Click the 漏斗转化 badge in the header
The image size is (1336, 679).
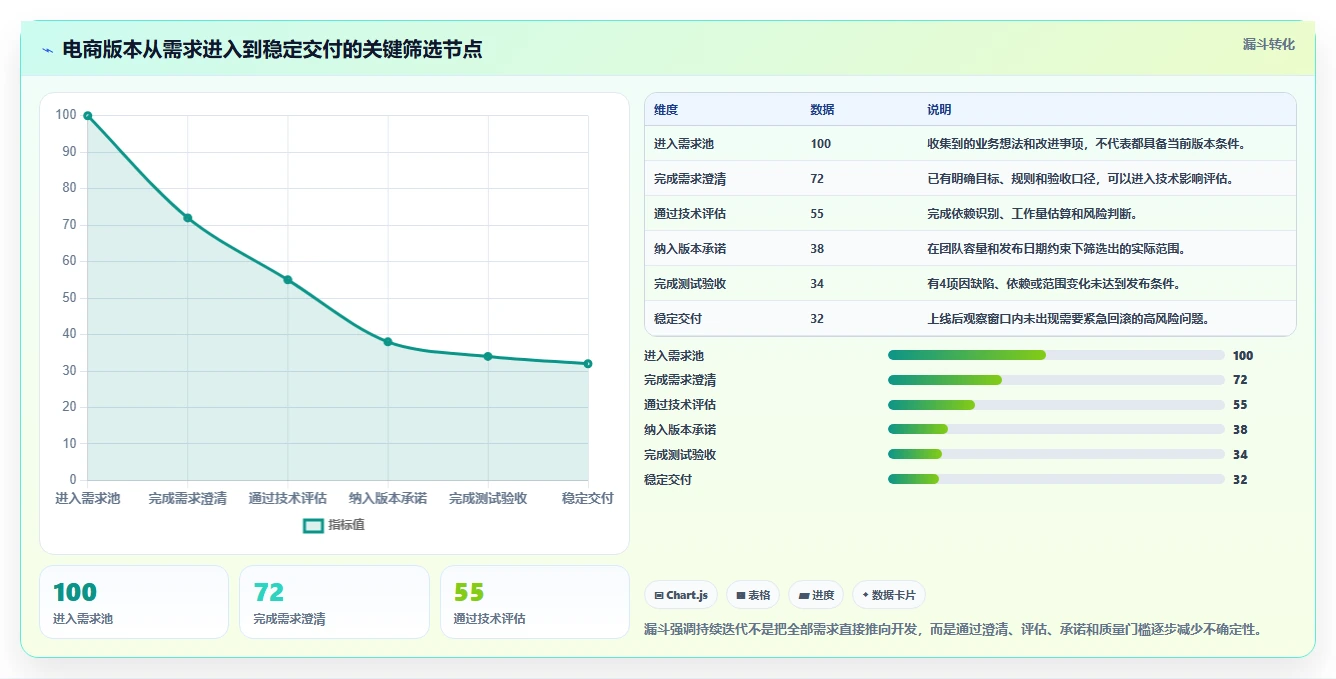pyautogui.click(x=1269, y=45)
